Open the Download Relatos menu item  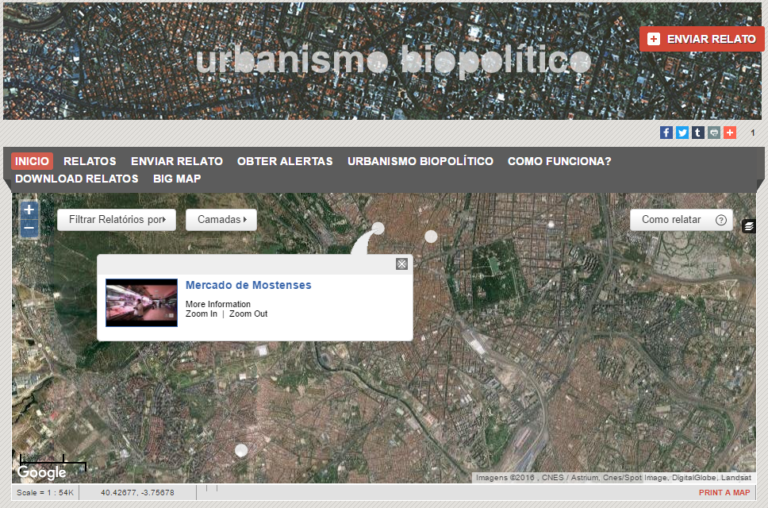point(76,179)
